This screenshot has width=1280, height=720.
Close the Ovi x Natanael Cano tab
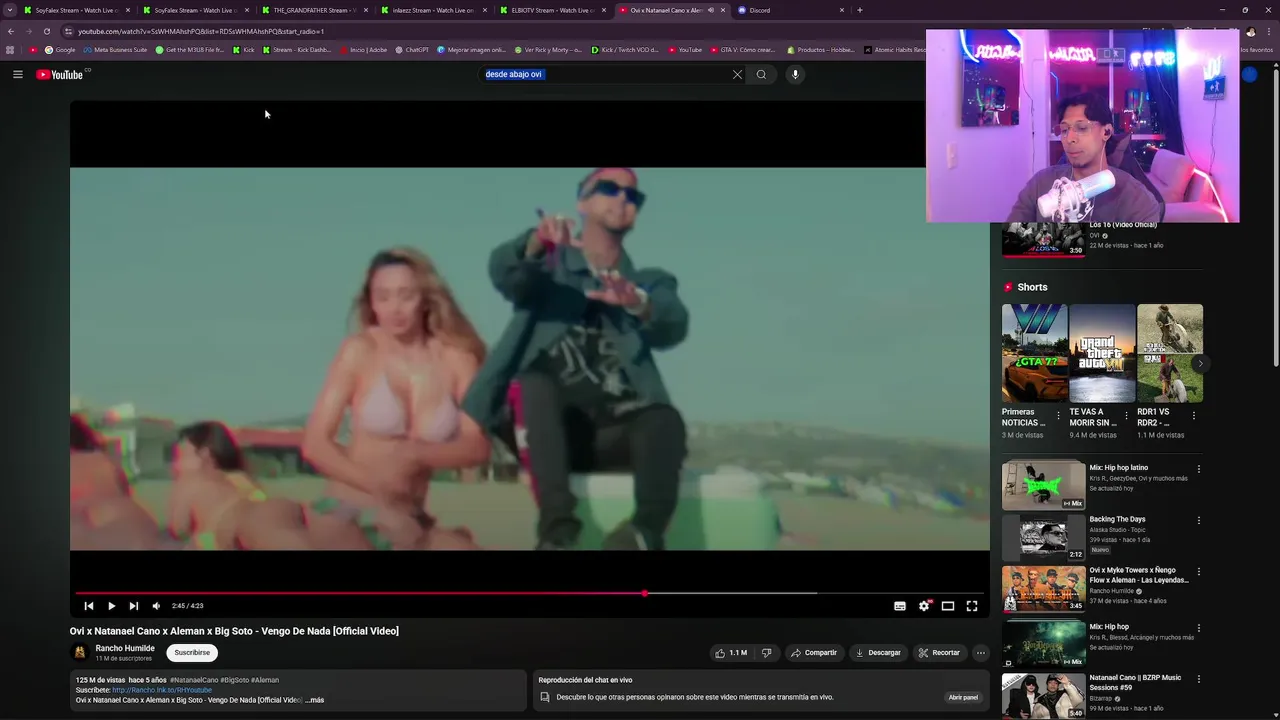tap(722, 10)
